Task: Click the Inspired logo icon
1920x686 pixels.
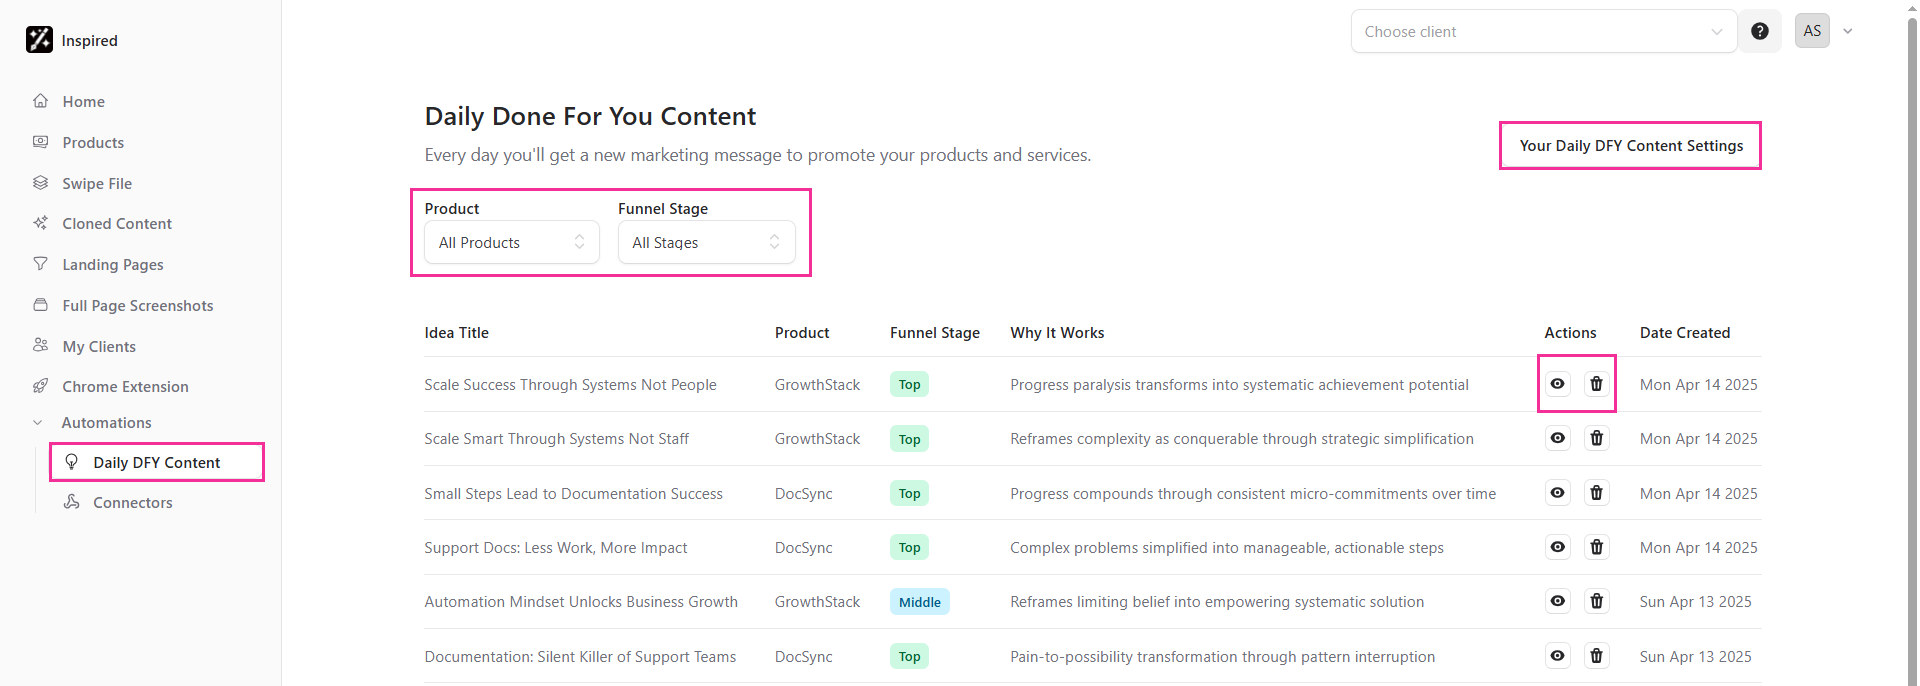Action: coord(39,40)
